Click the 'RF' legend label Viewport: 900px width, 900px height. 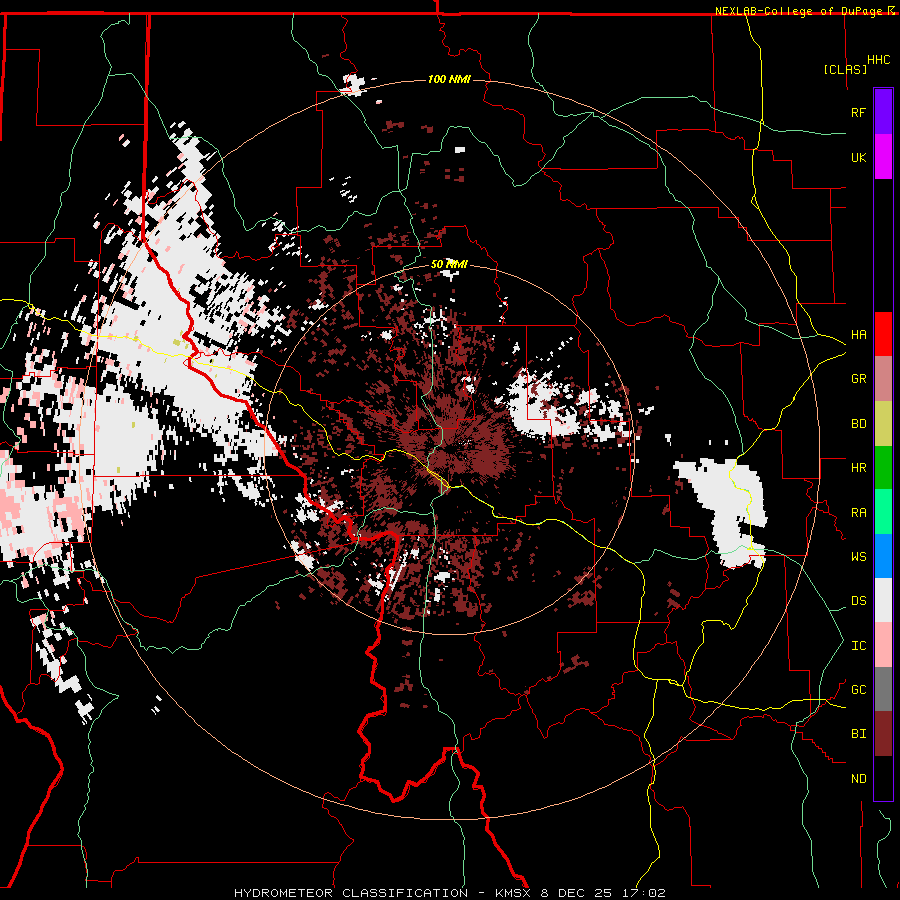coord(859,112)
